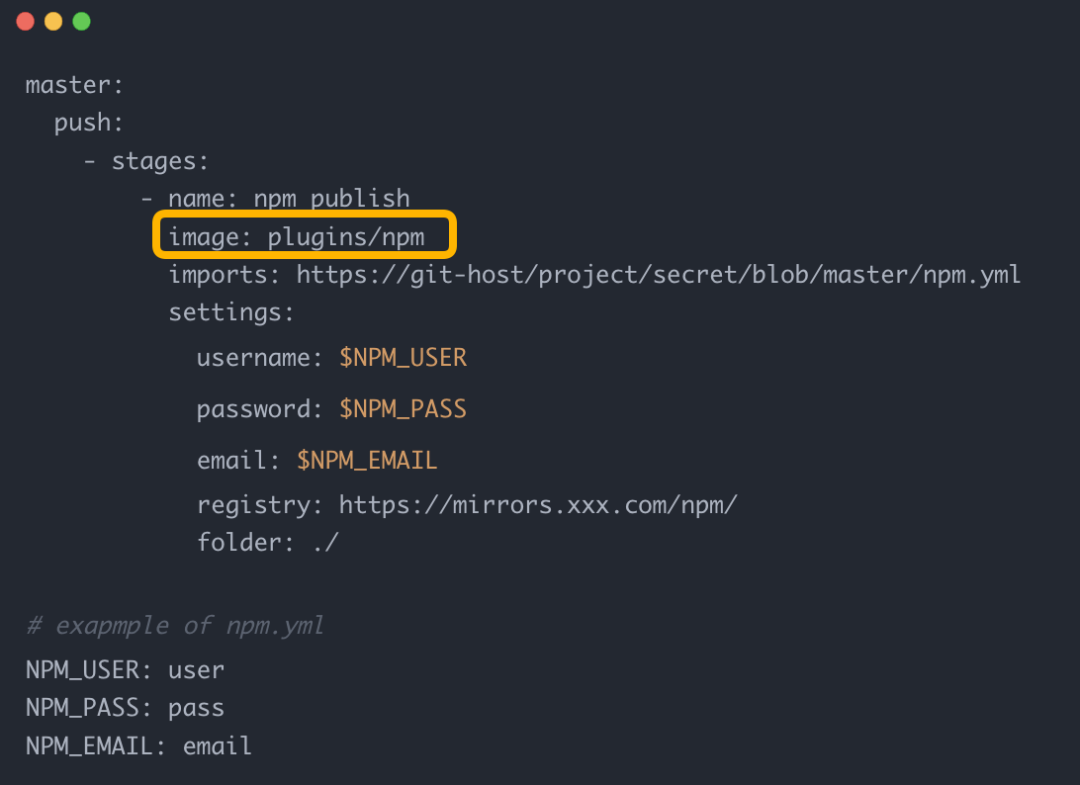This screenshot has height=785, width=1080.
Task: Select the $NPM_PASS variable
Action: (403, 408)
